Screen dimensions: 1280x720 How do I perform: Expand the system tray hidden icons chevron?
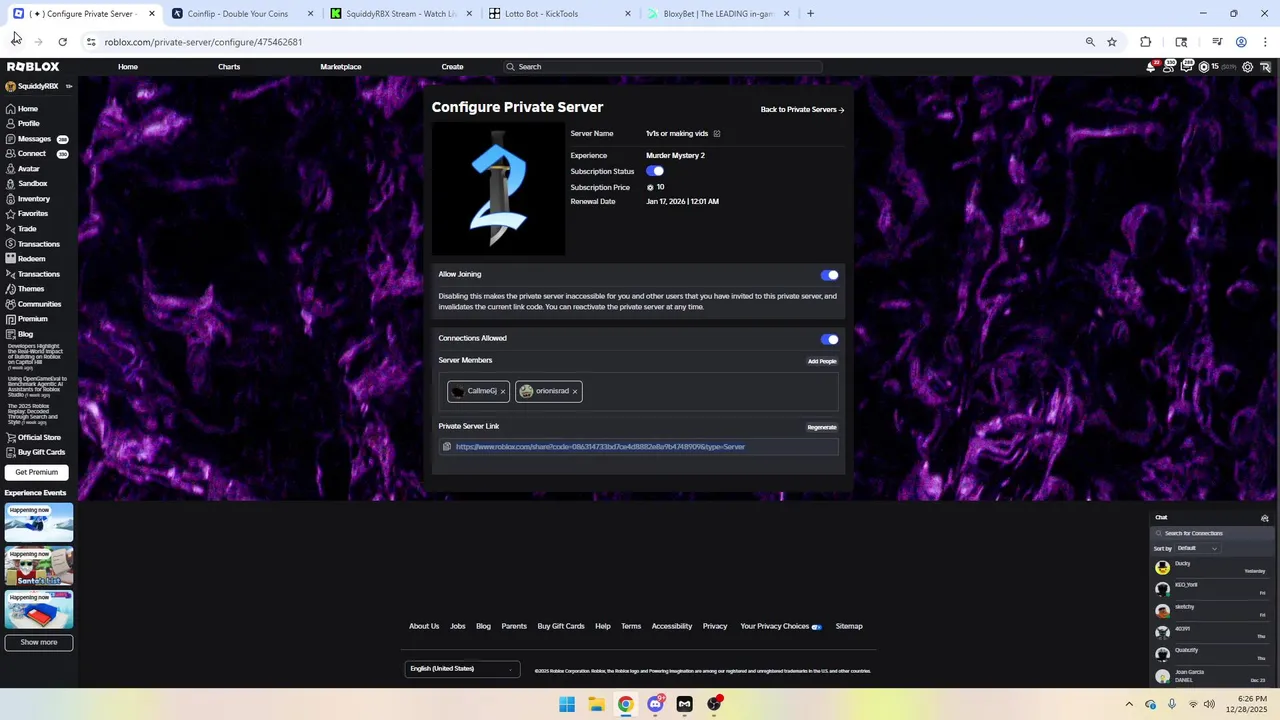pos(1129,704)
